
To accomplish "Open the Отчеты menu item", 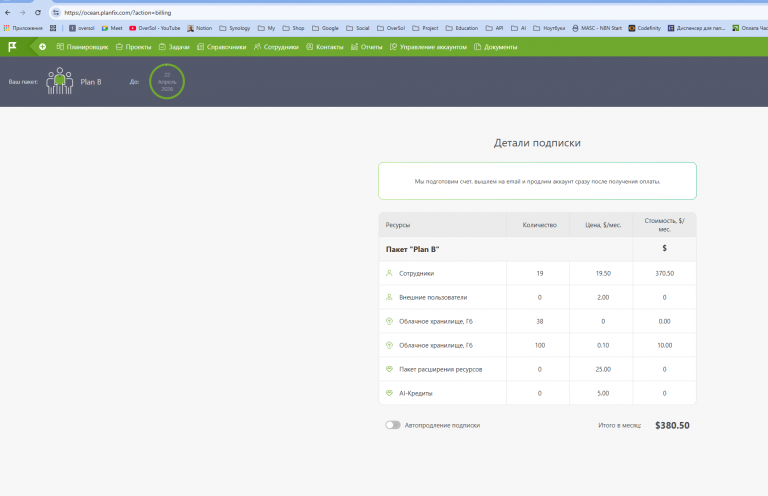I will click(x=366, y=47).
